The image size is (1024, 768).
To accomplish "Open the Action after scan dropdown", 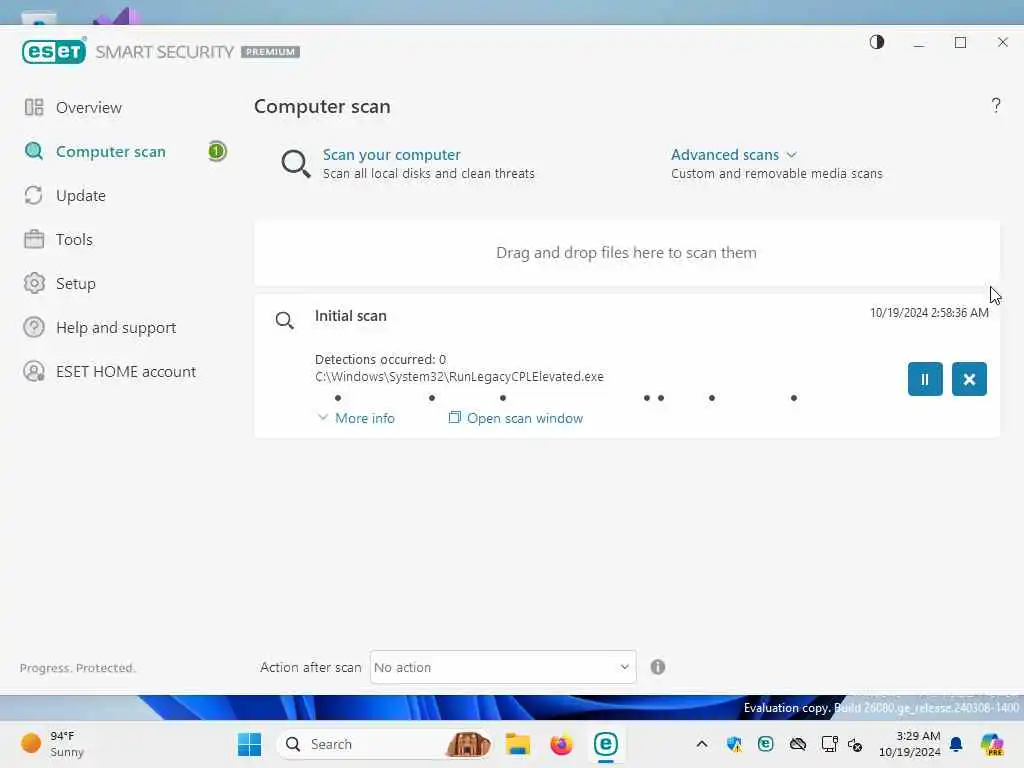I will [503, 667].
